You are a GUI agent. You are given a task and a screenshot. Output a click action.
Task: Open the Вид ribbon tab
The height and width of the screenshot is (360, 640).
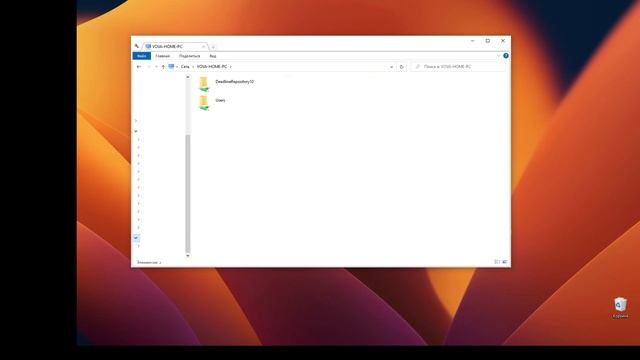tap(213, 56)
